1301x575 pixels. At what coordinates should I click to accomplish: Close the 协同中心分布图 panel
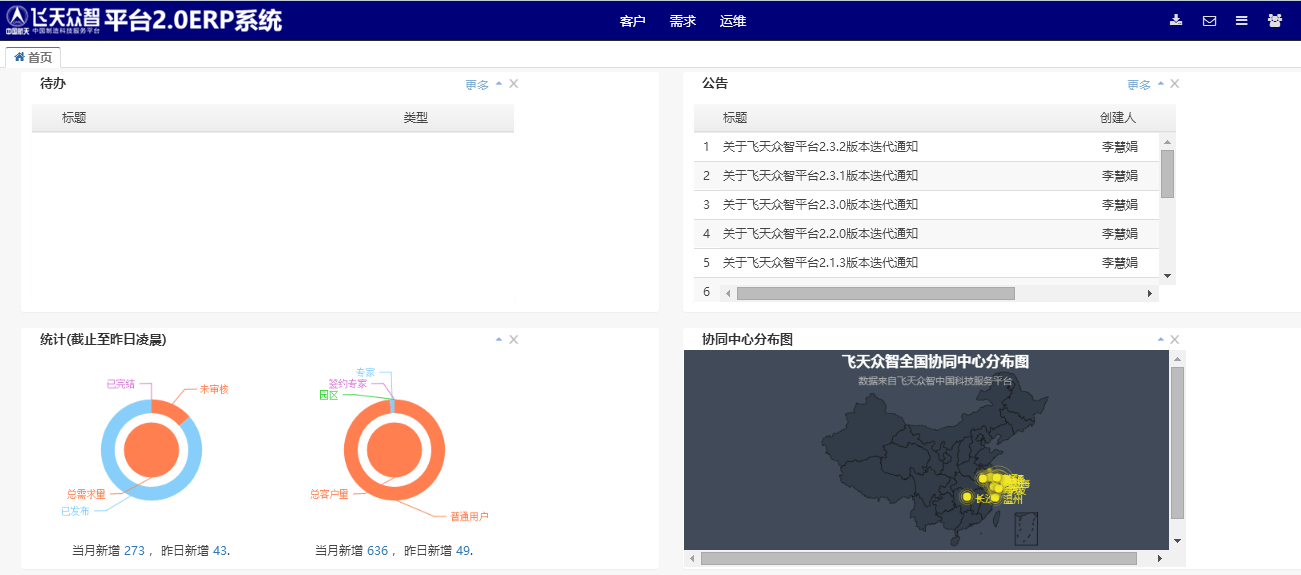[1175, 340]
